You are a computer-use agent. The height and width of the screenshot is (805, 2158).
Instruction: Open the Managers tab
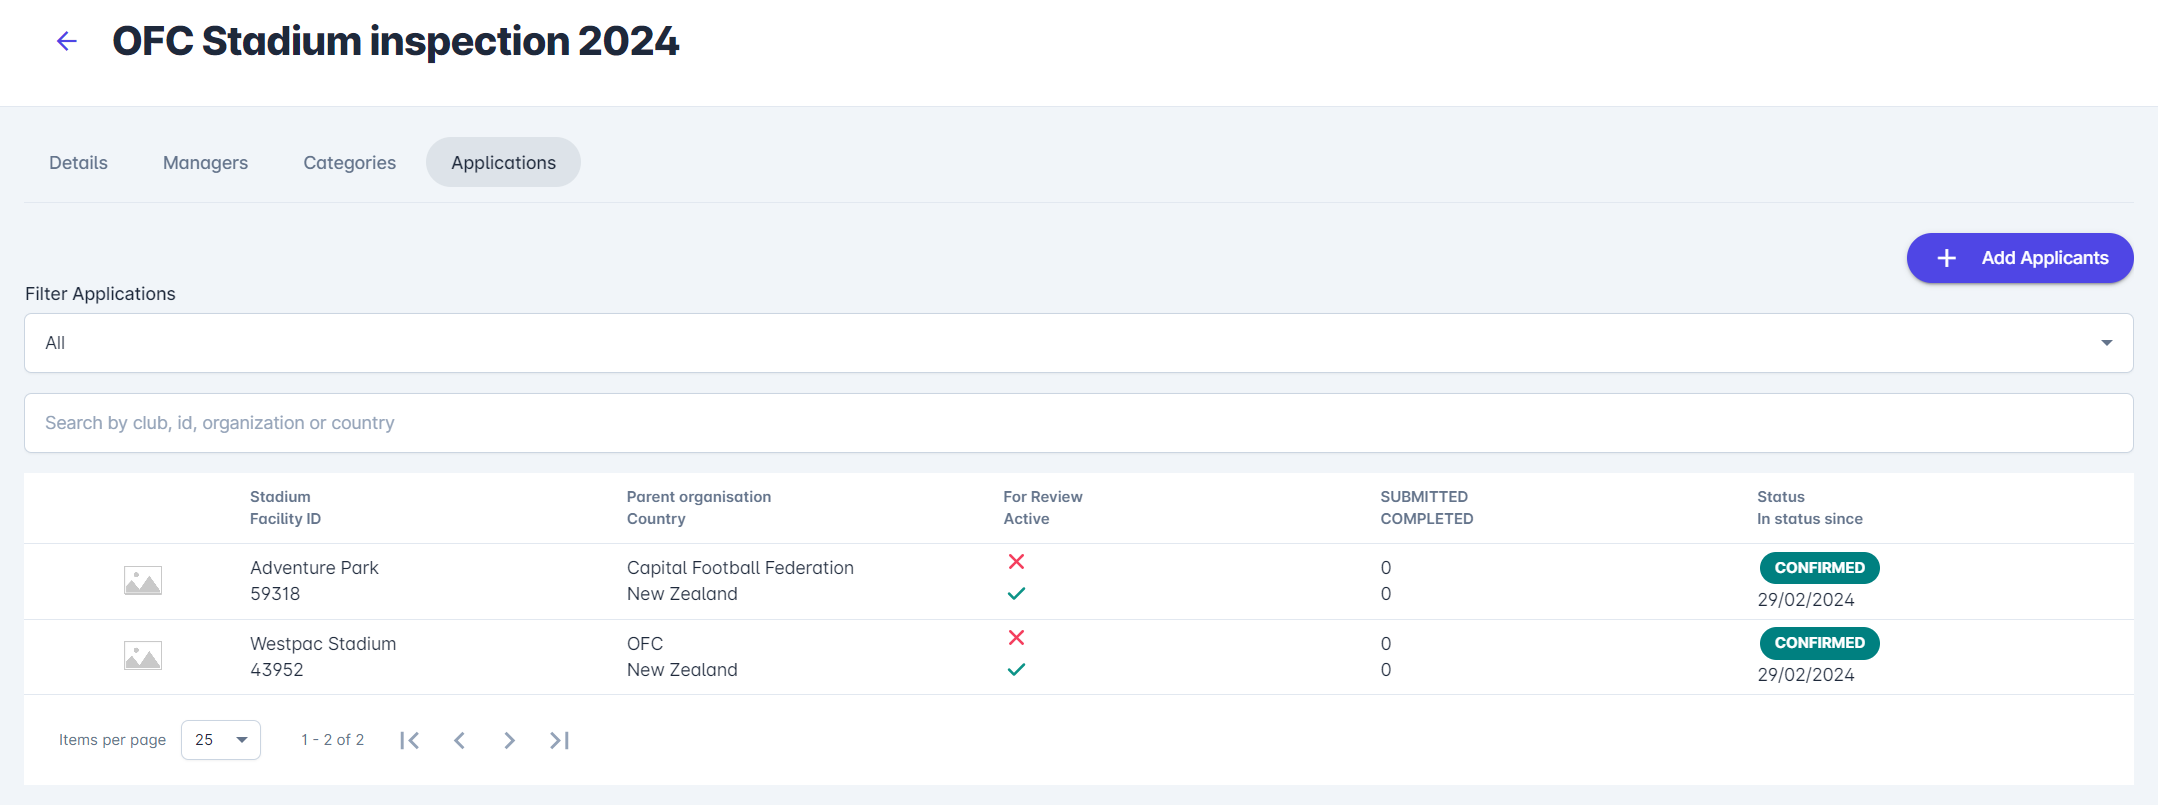coord(205,163)
